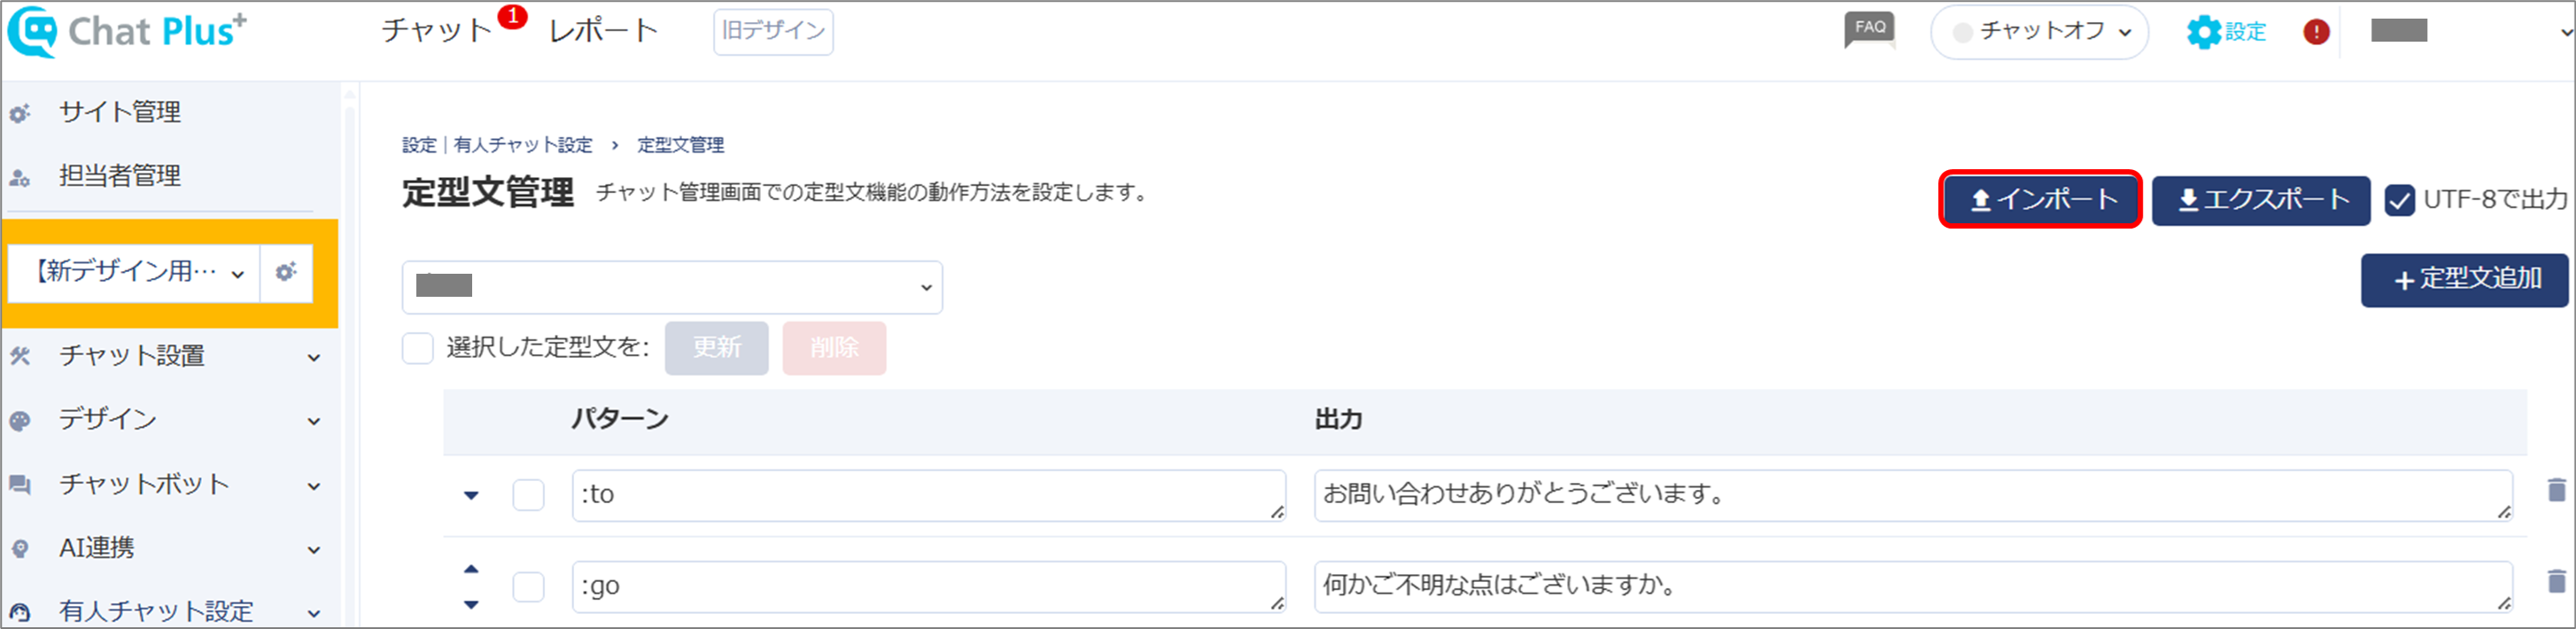The width and height of the screenshot is (2576, 629).
Task: Click the :go pattern text field
Action: pos(928,586)
